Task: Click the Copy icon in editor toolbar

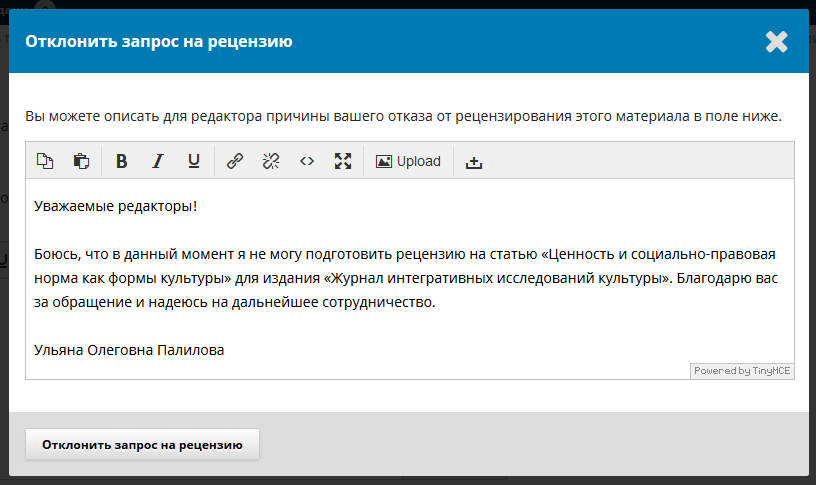Action: click(x=45, y=161)
